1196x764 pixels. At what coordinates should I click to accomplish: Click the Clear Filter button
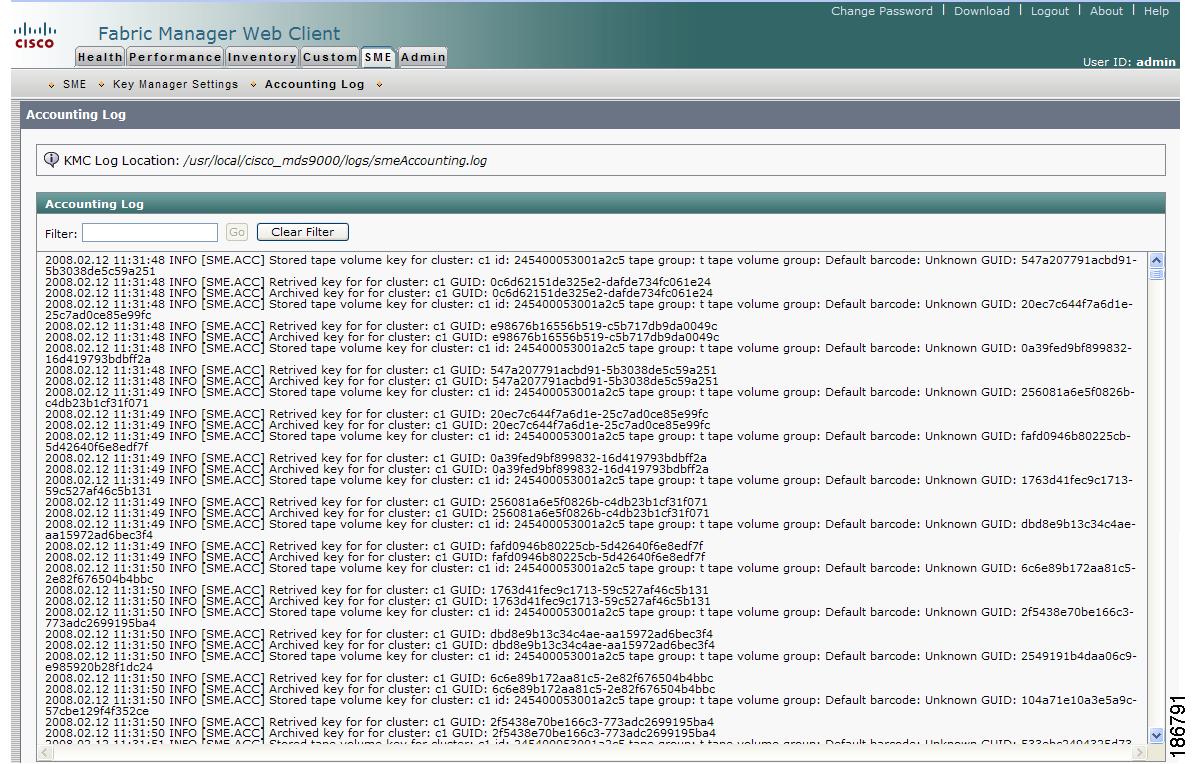point(303,232)
